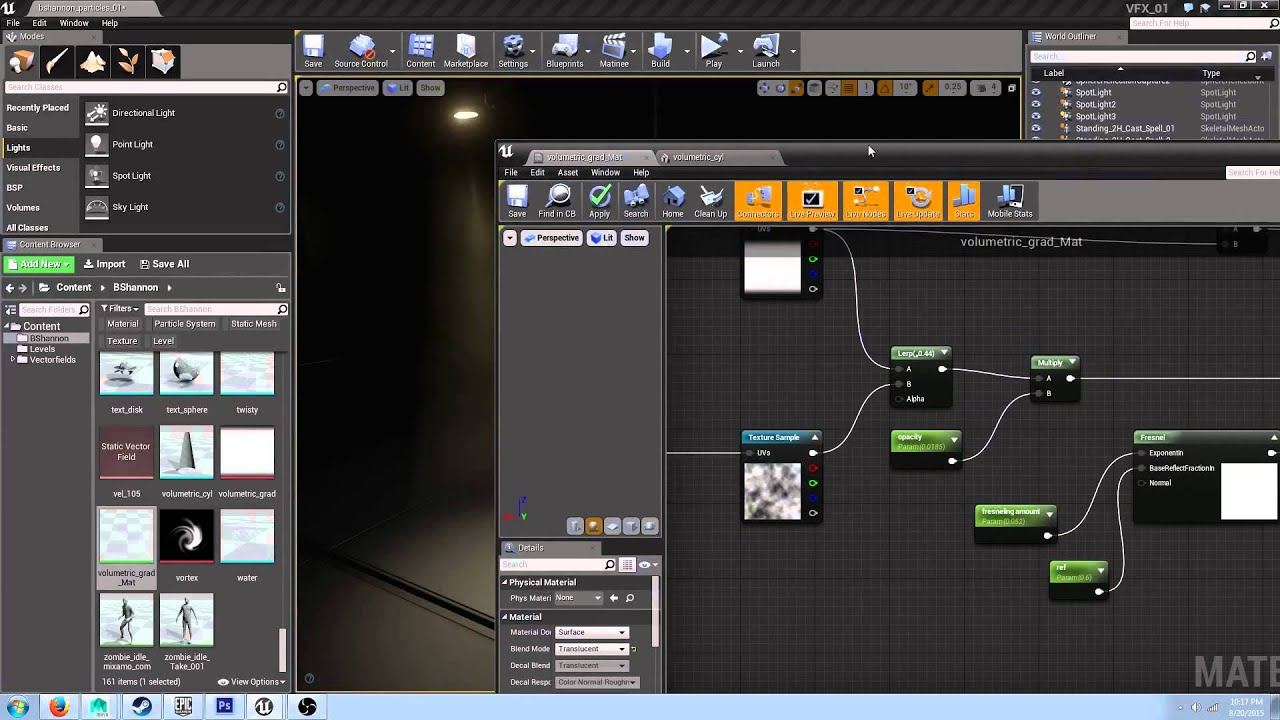Open Settings in the main toolbar
Screen dimensions: 1280x720
click(513, 52)
